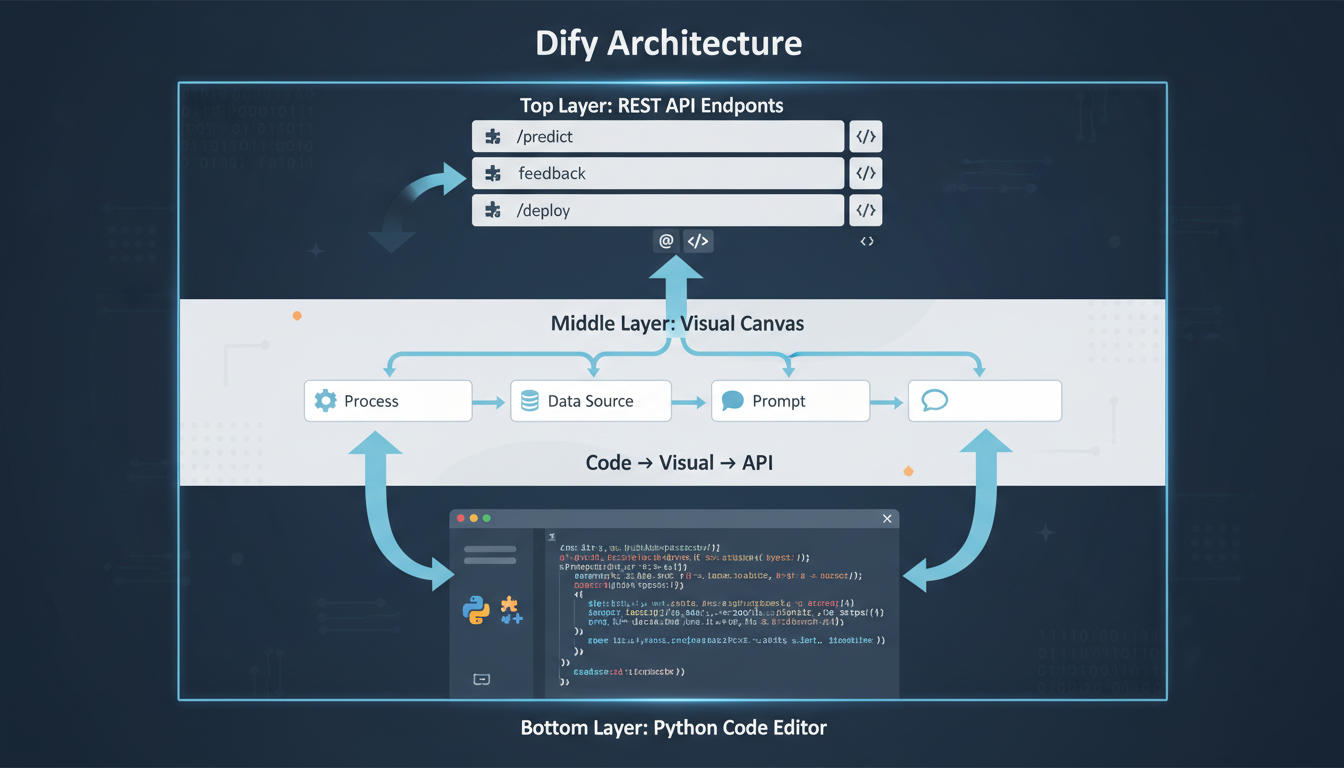This screenshot has width=1344, height=768.
Task: Expand the branch arrow above the Prompt node
Action: (x=790, y=370)
